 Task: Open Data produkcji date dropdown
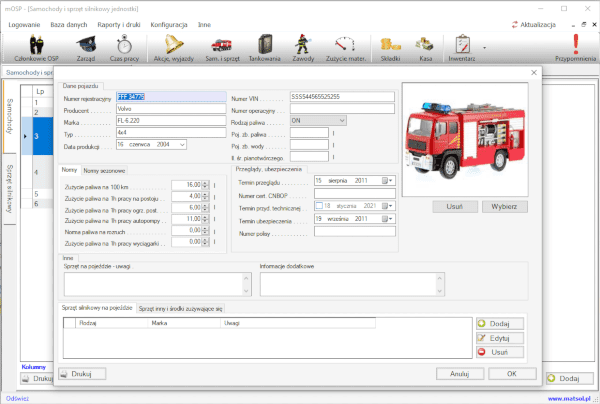click(182, 145)
